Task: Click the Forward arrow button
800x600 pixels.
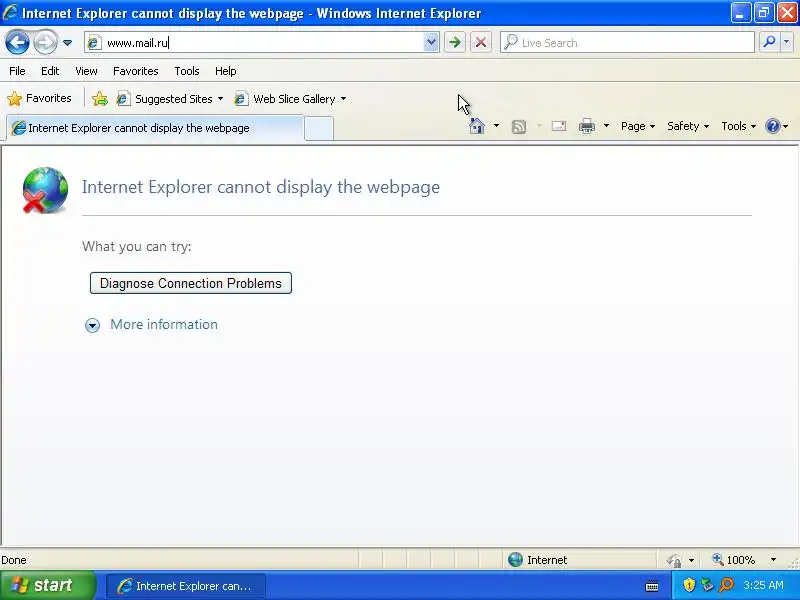Action: pyautogui.click(x=45, y=42)
